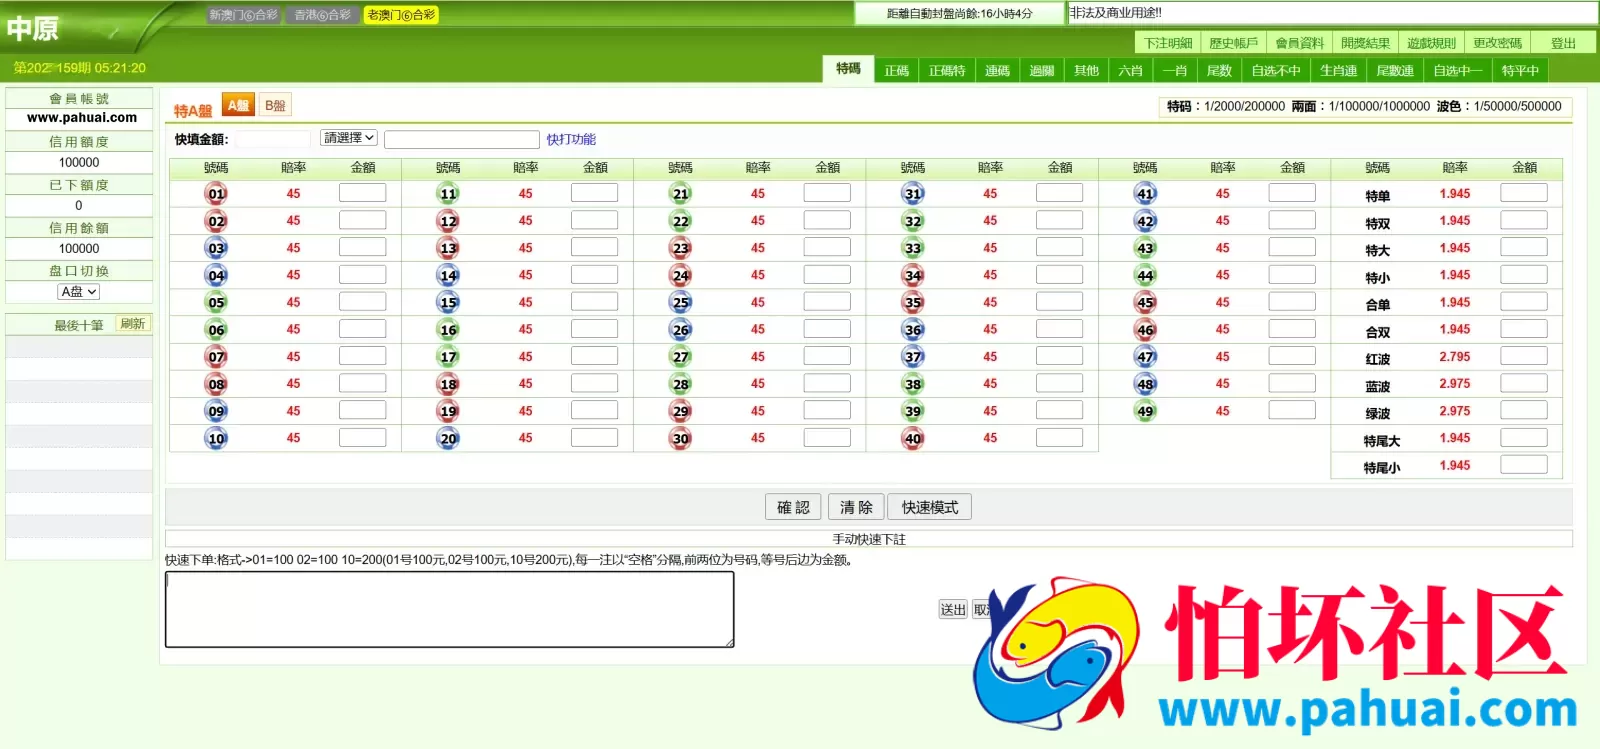Click number ball 41
The width and height of the screenshot is (1600, 749).
click(1145, 194)
